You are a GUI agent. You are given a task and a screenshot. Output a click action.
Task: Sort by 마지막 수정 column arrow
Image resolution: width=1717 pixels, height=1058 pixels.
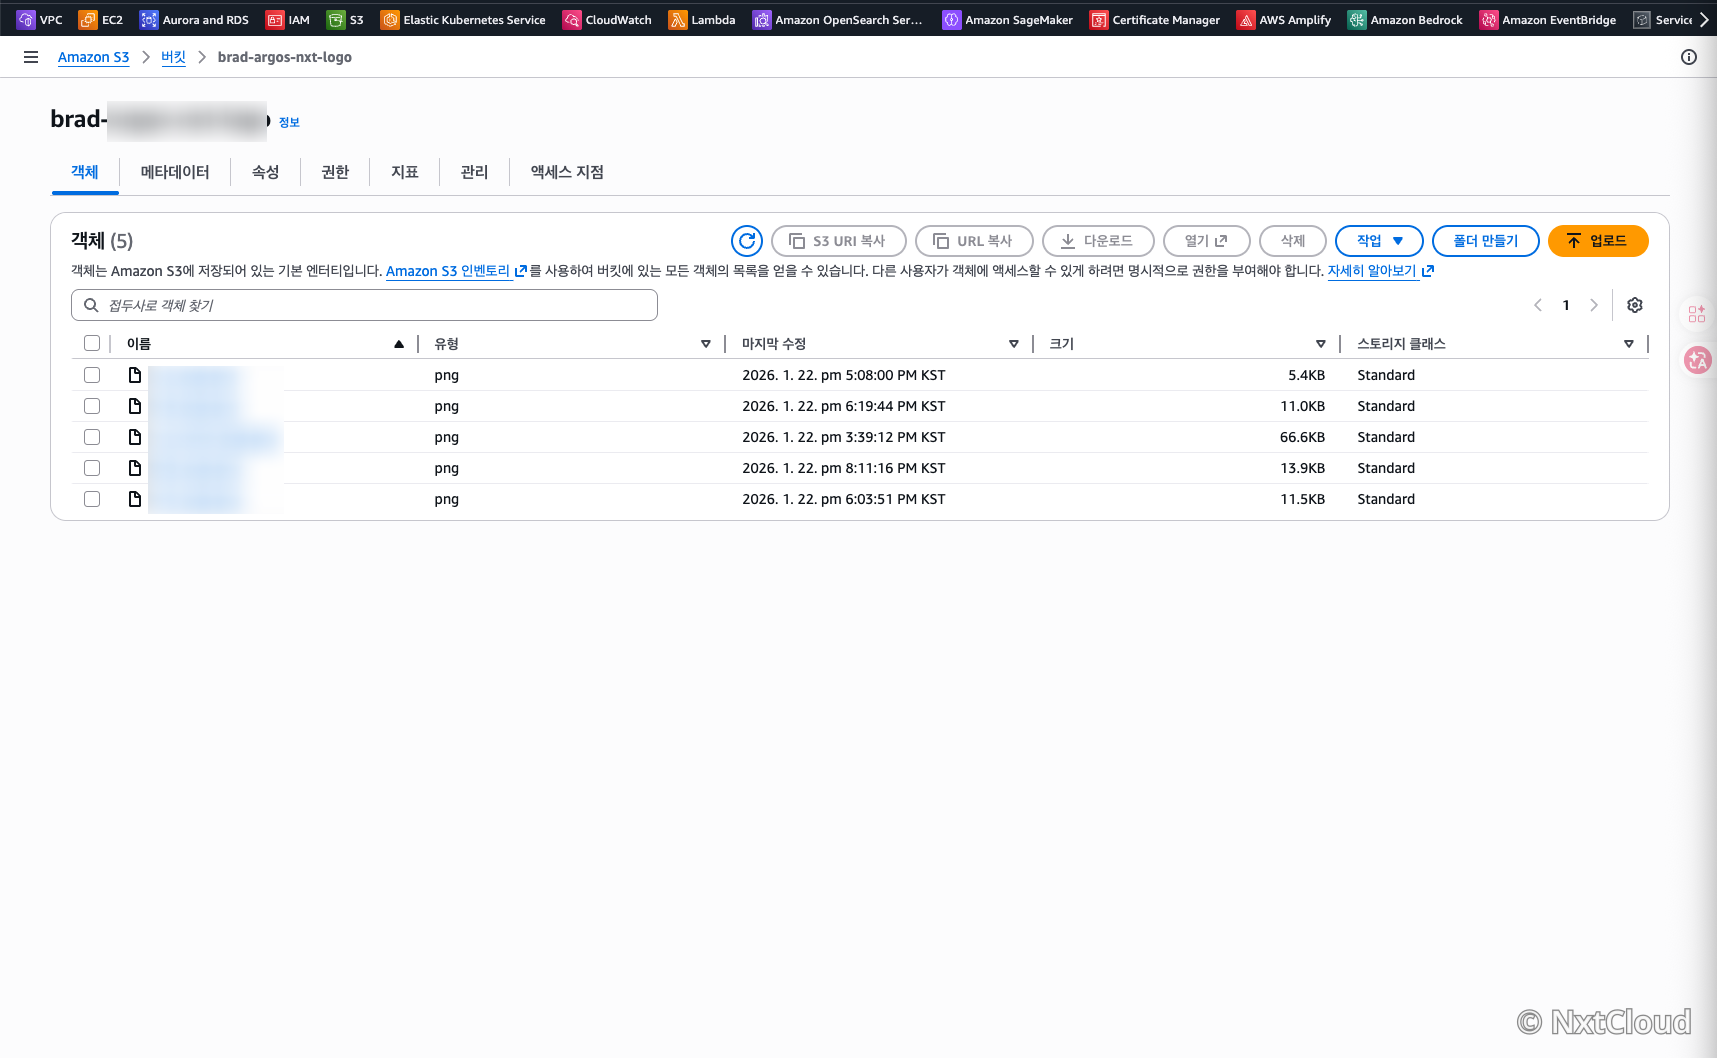(x=1014, y=344)
